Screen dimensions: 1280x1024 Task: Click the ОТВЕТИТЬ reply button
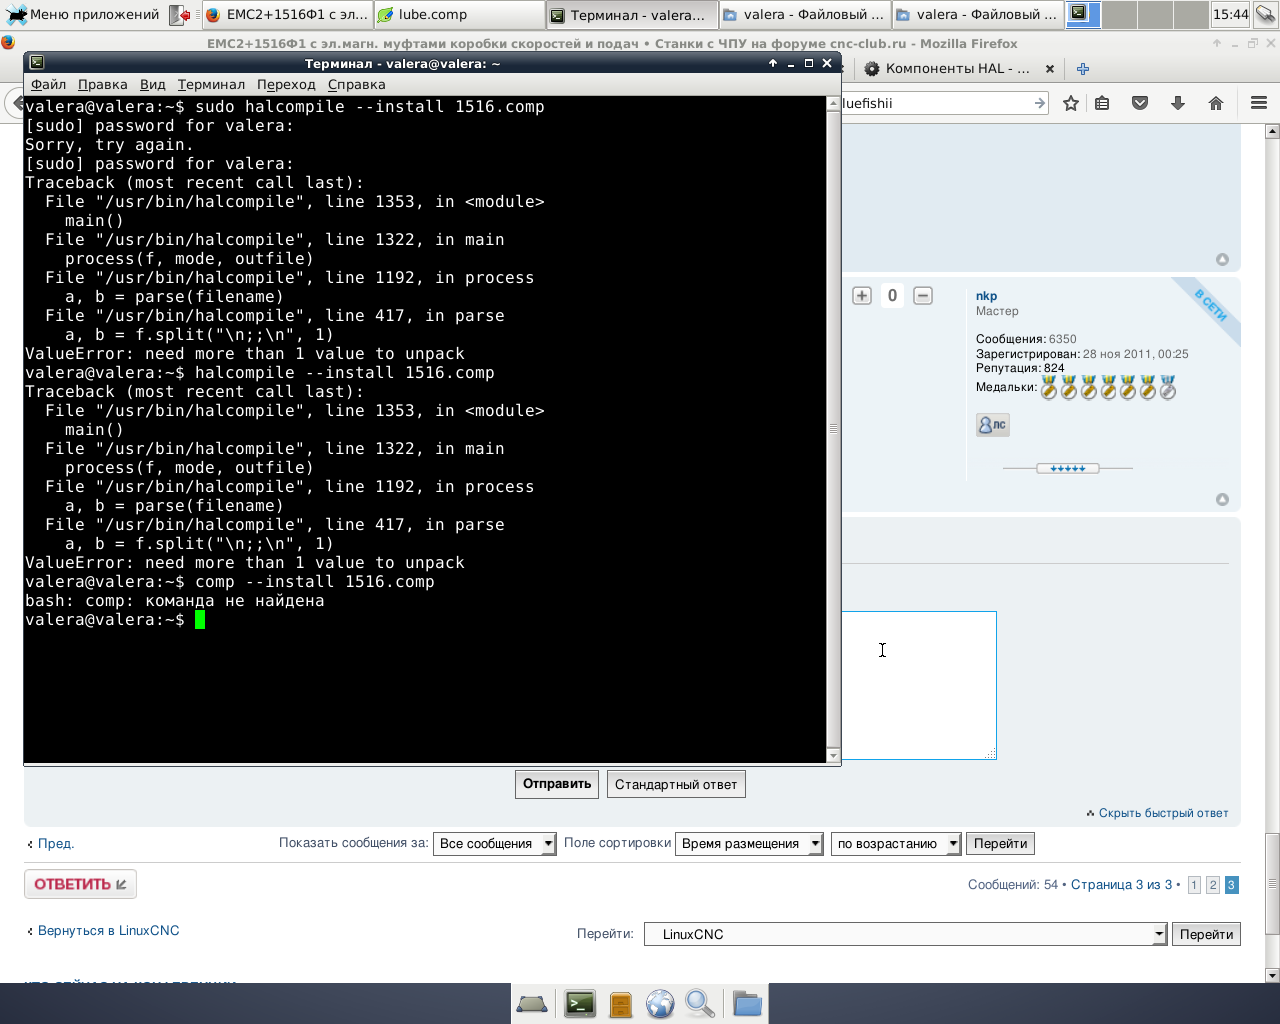80,884
